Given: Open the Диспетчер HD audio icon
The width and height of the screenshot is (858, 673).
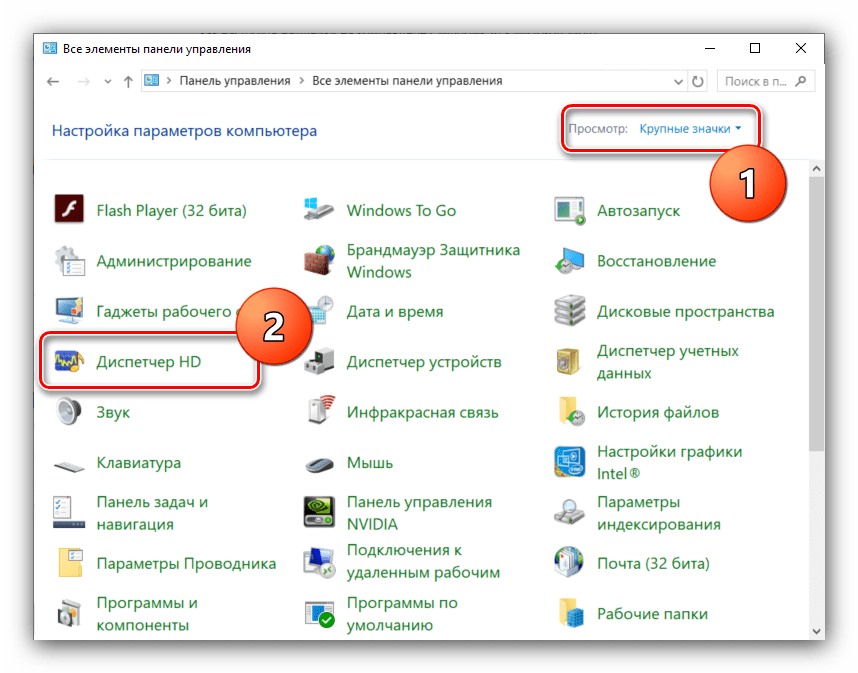Looking at the screenshot, I should (x=70, y=362).
